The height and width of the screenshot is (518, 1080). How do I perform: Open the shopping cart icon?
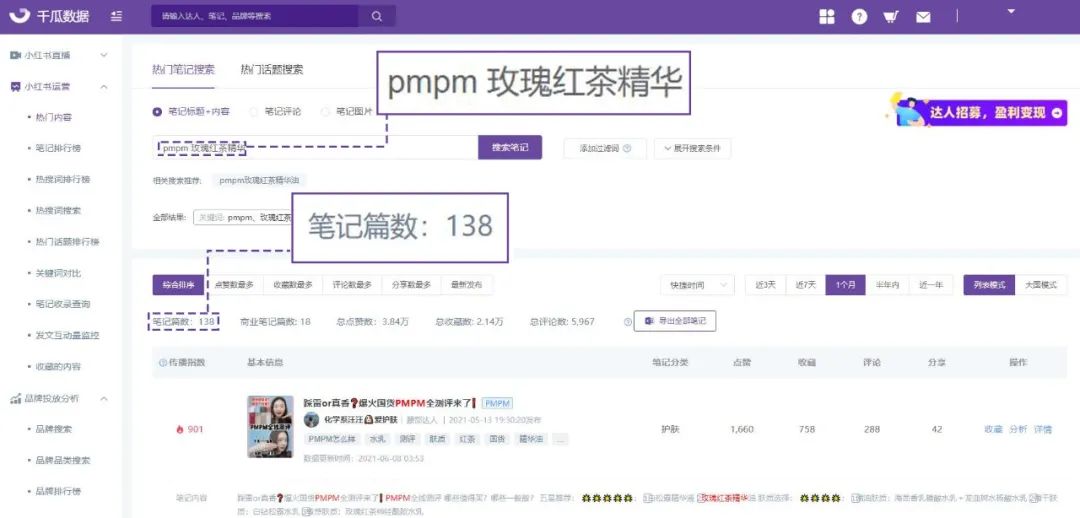891,17
